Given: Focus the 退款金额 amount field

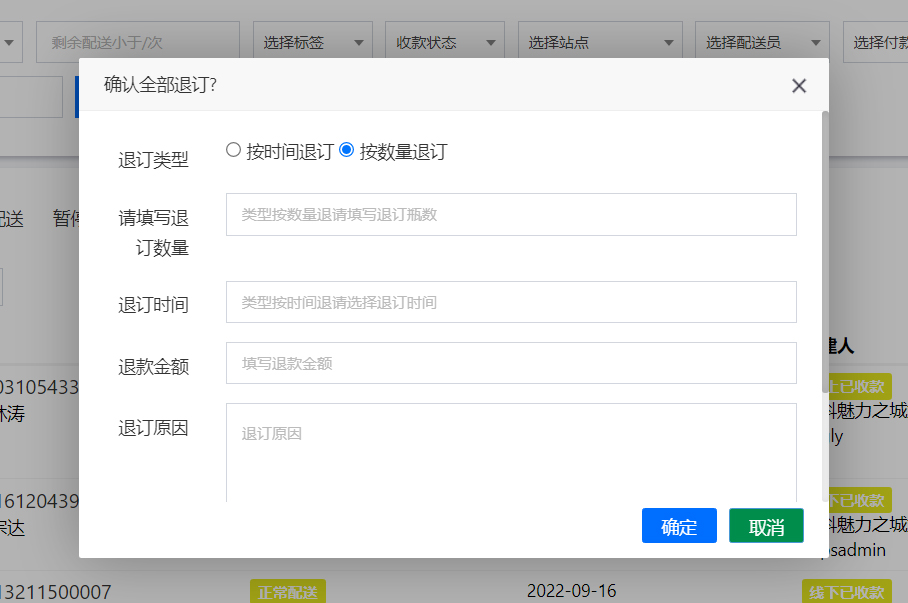Looking at the screenshot, I should point(511,364).
